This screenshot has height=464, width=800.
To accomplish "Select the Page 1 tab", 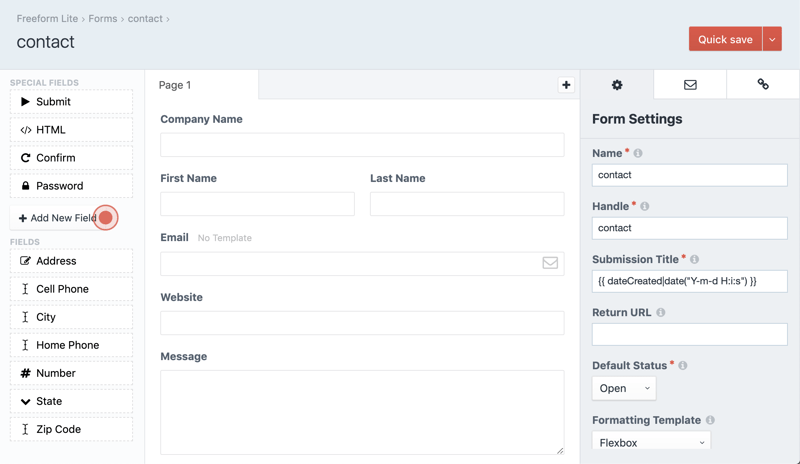I will point(175,85).
